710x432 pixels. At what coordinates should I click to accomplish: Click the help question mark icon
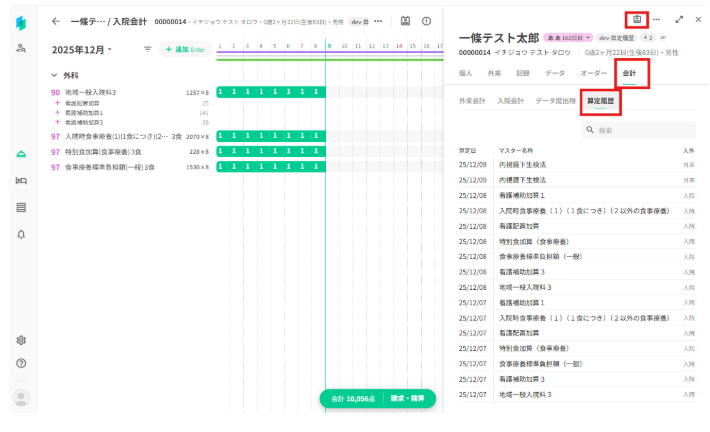tap(21, 363)
